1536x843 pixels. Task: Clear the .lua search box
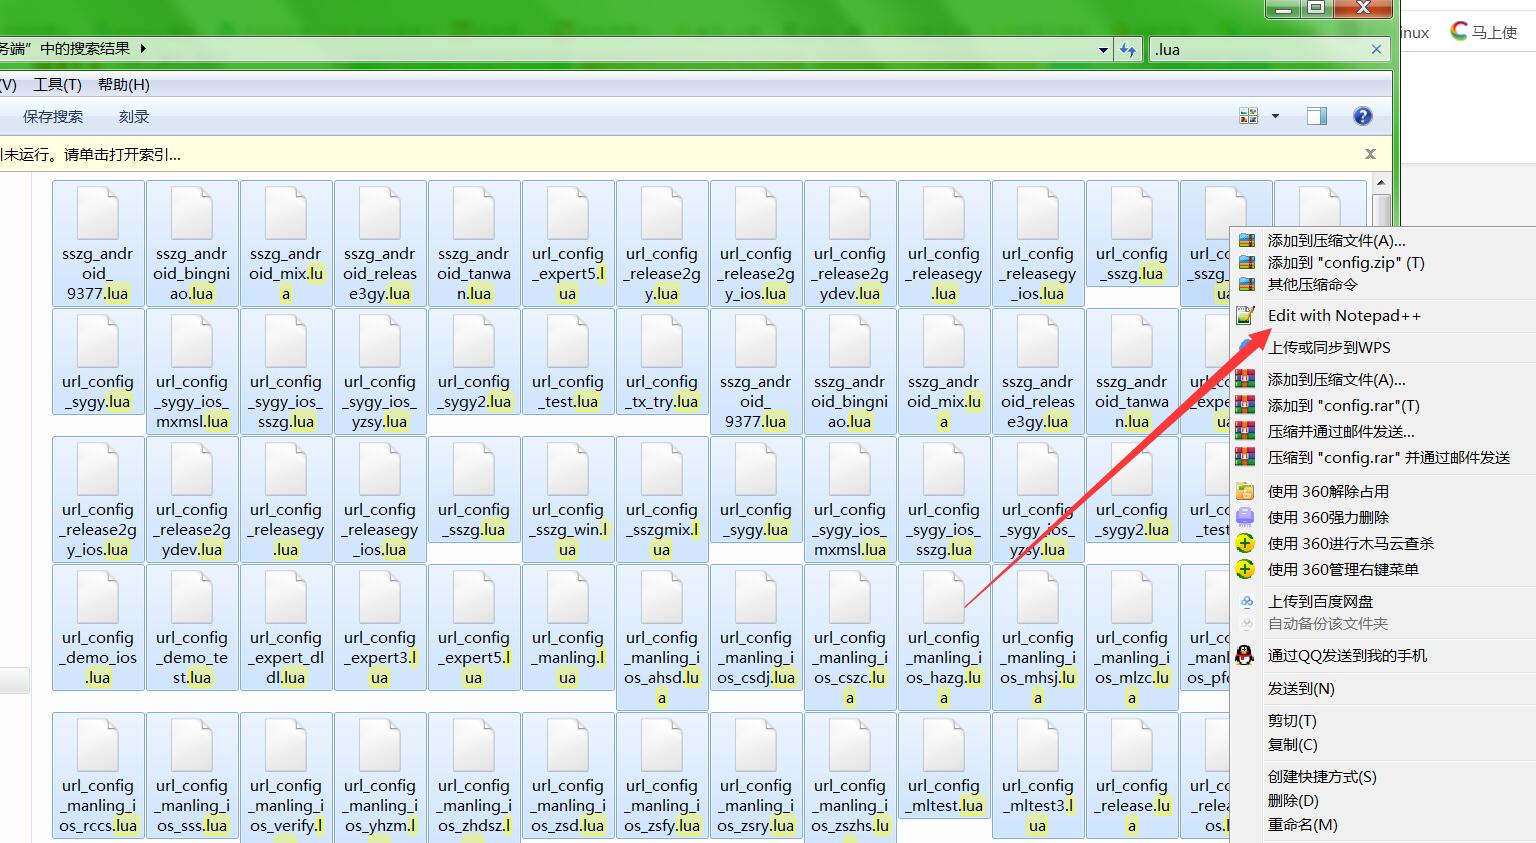[x=1376, y=49]
